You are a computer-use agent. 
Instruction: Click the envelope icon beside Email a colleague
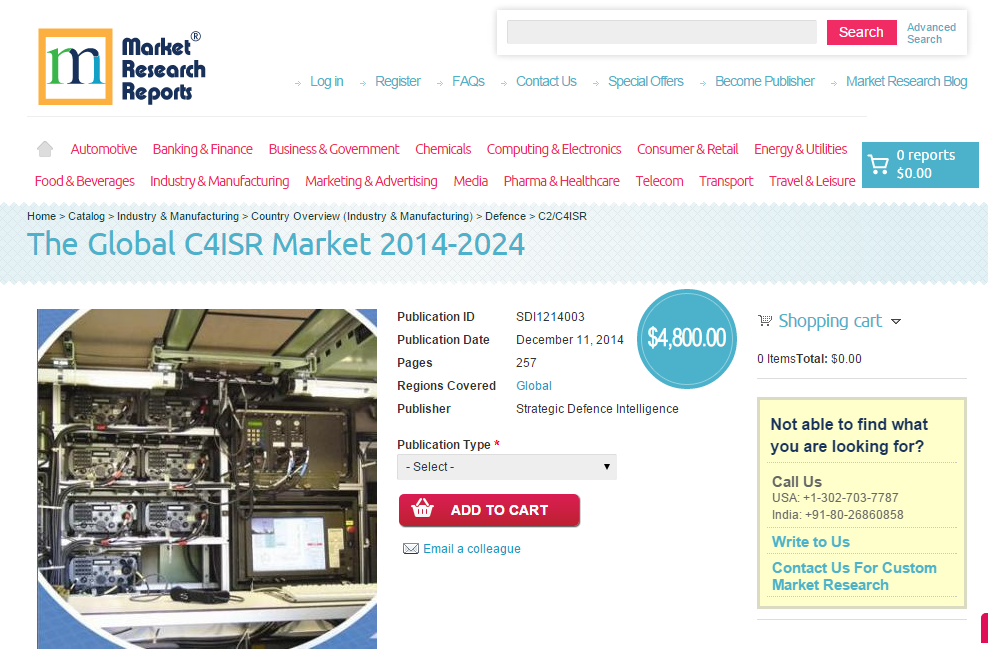coord(411,548)
